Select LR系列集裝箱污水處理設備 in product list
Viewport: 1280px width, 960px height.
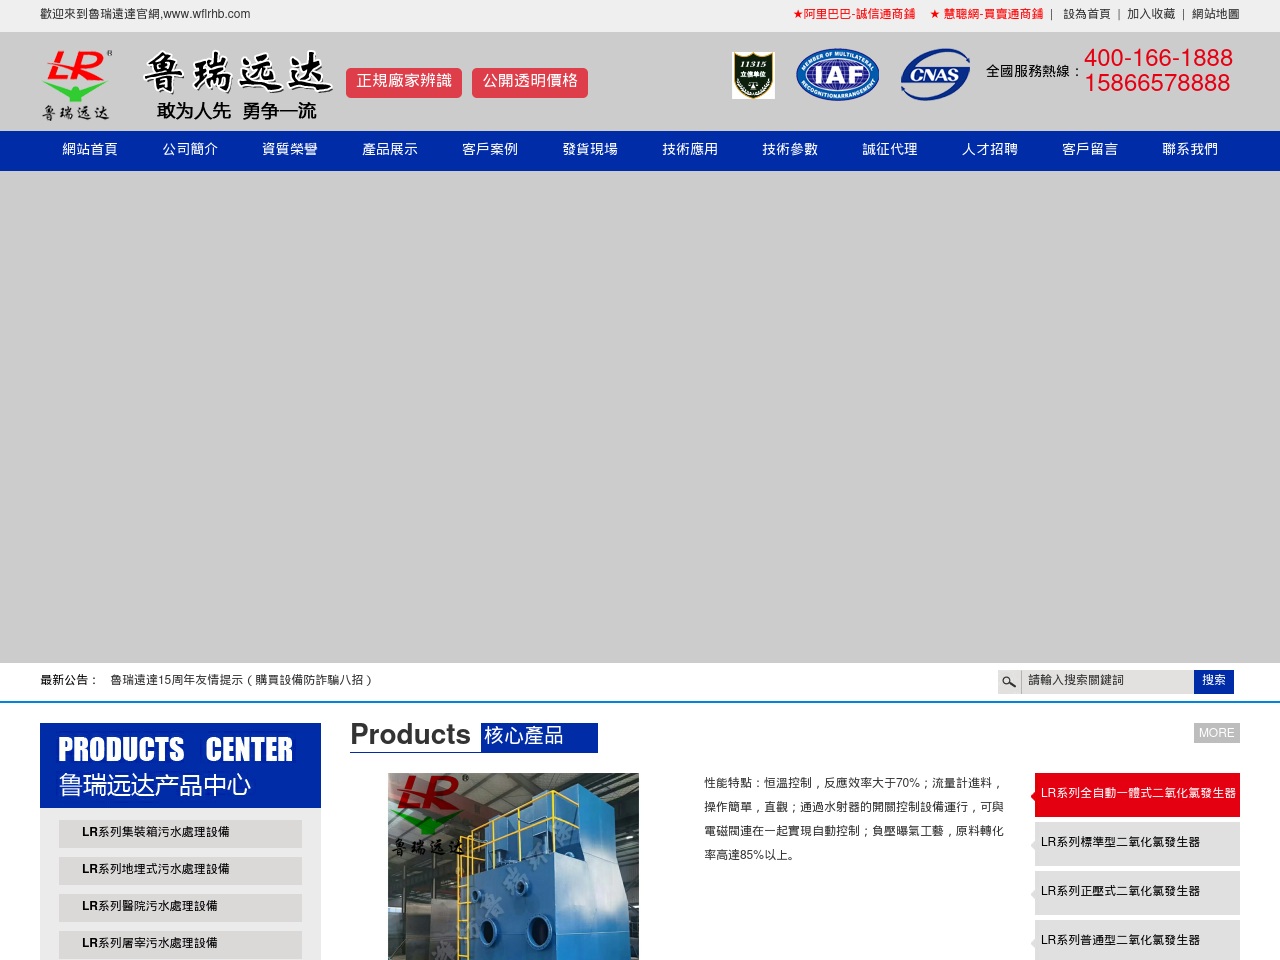coord(180,833)
